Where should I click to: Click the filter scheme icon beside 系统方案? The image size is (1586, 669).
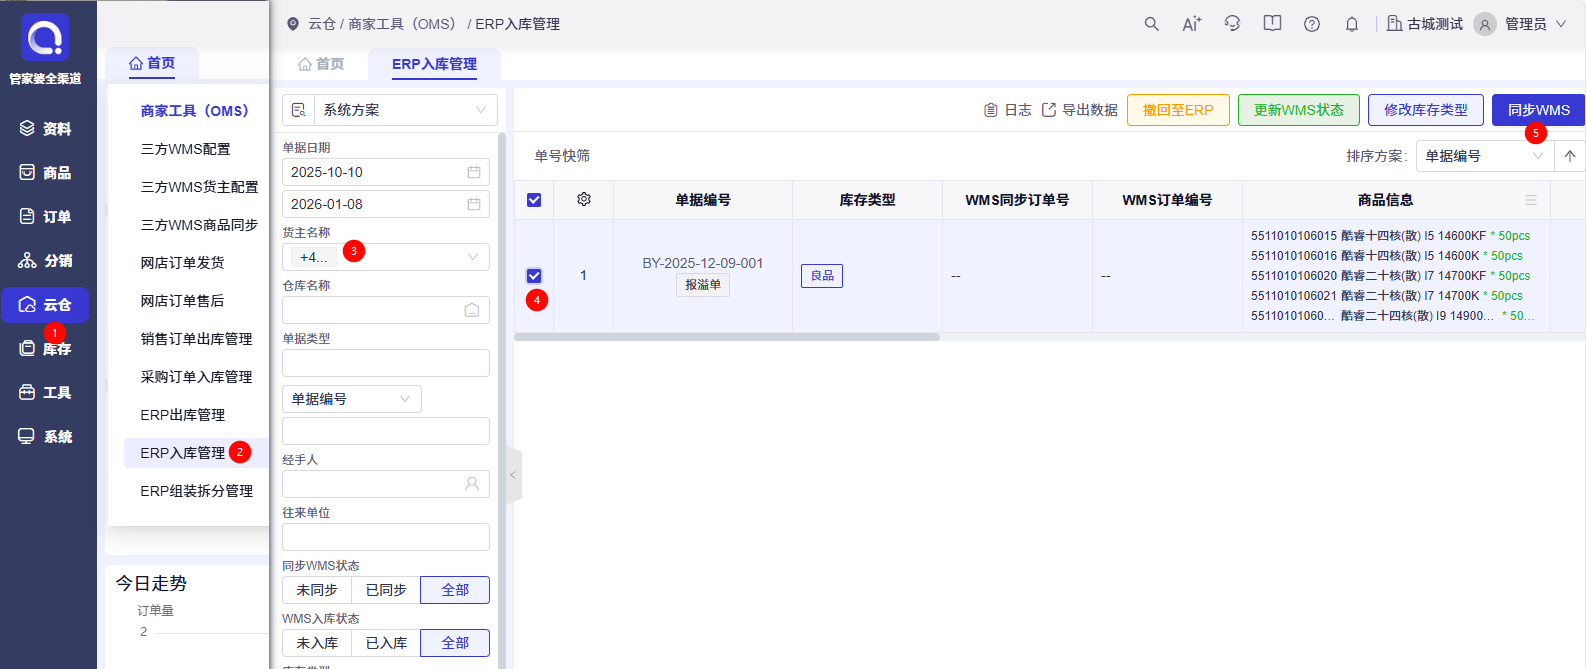[299, 110]
